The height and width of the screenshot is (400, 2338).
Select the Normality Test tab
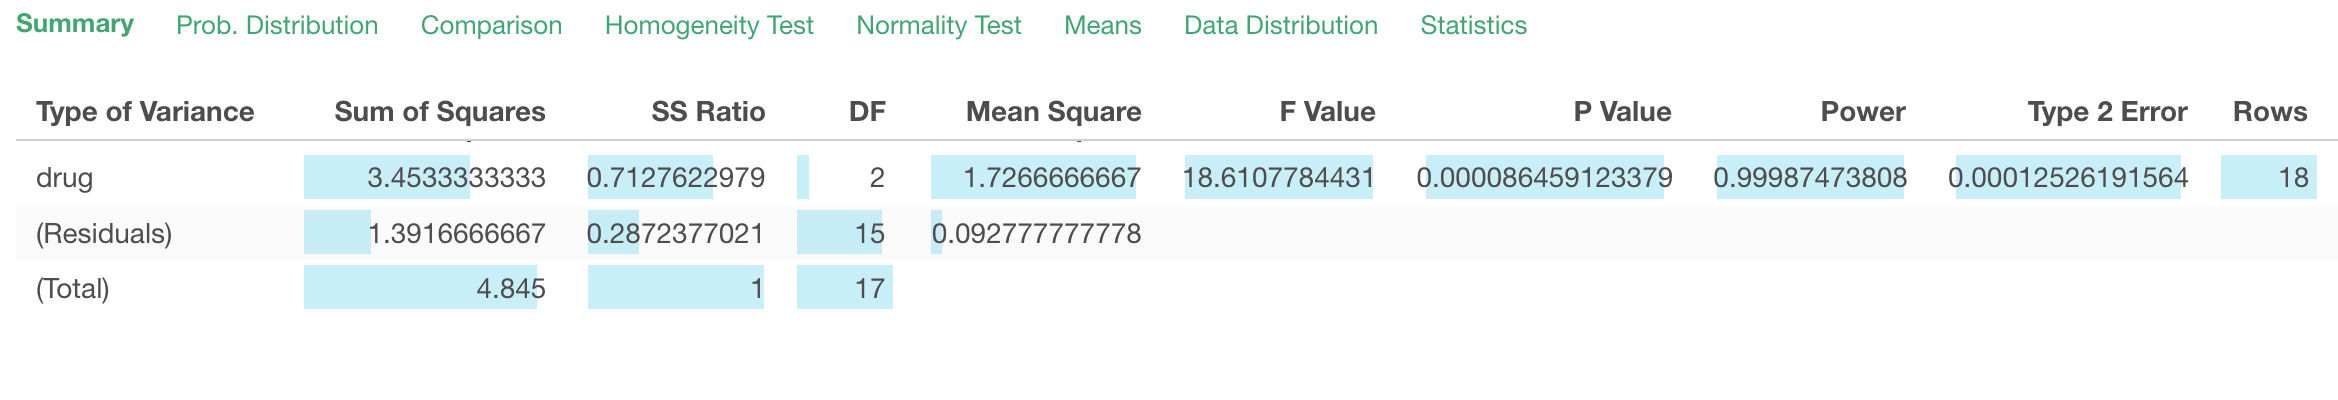click(938, 25)
